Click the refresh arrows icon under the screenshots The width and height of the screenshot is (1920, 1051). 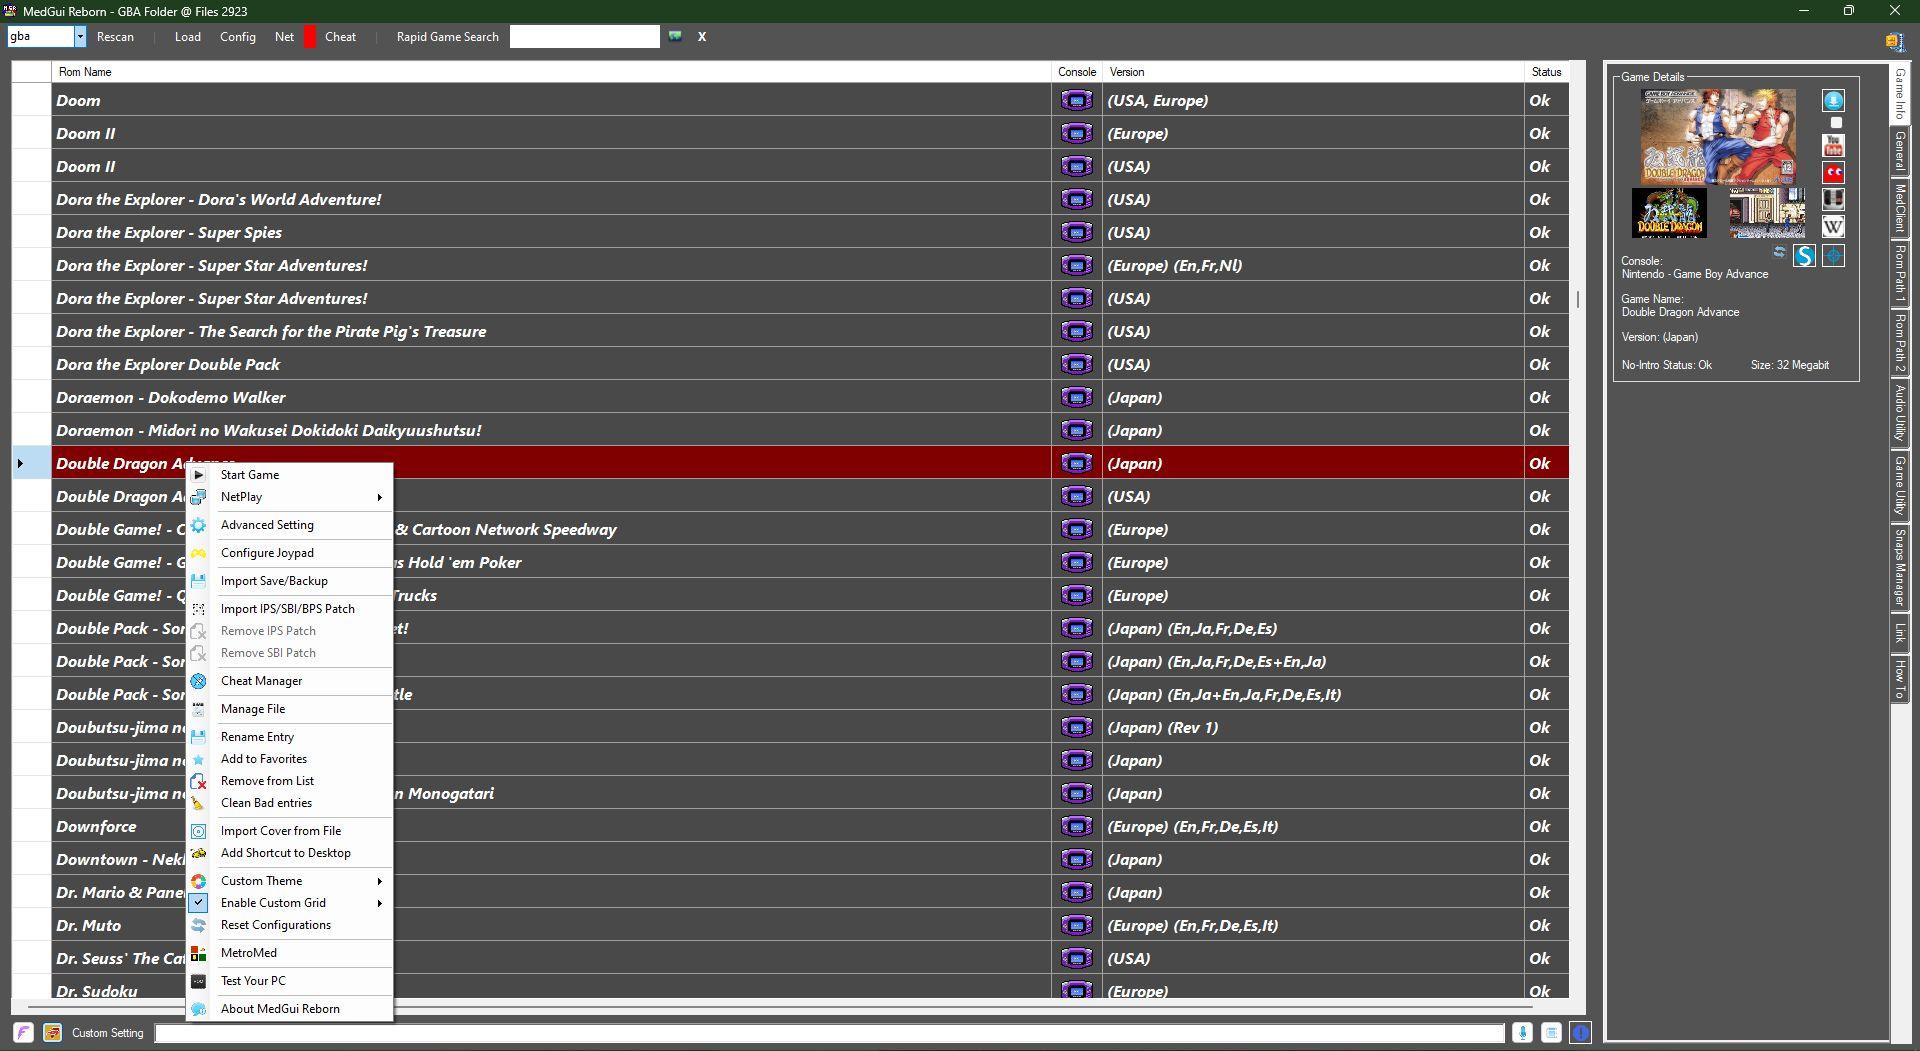click(1779, 252)
